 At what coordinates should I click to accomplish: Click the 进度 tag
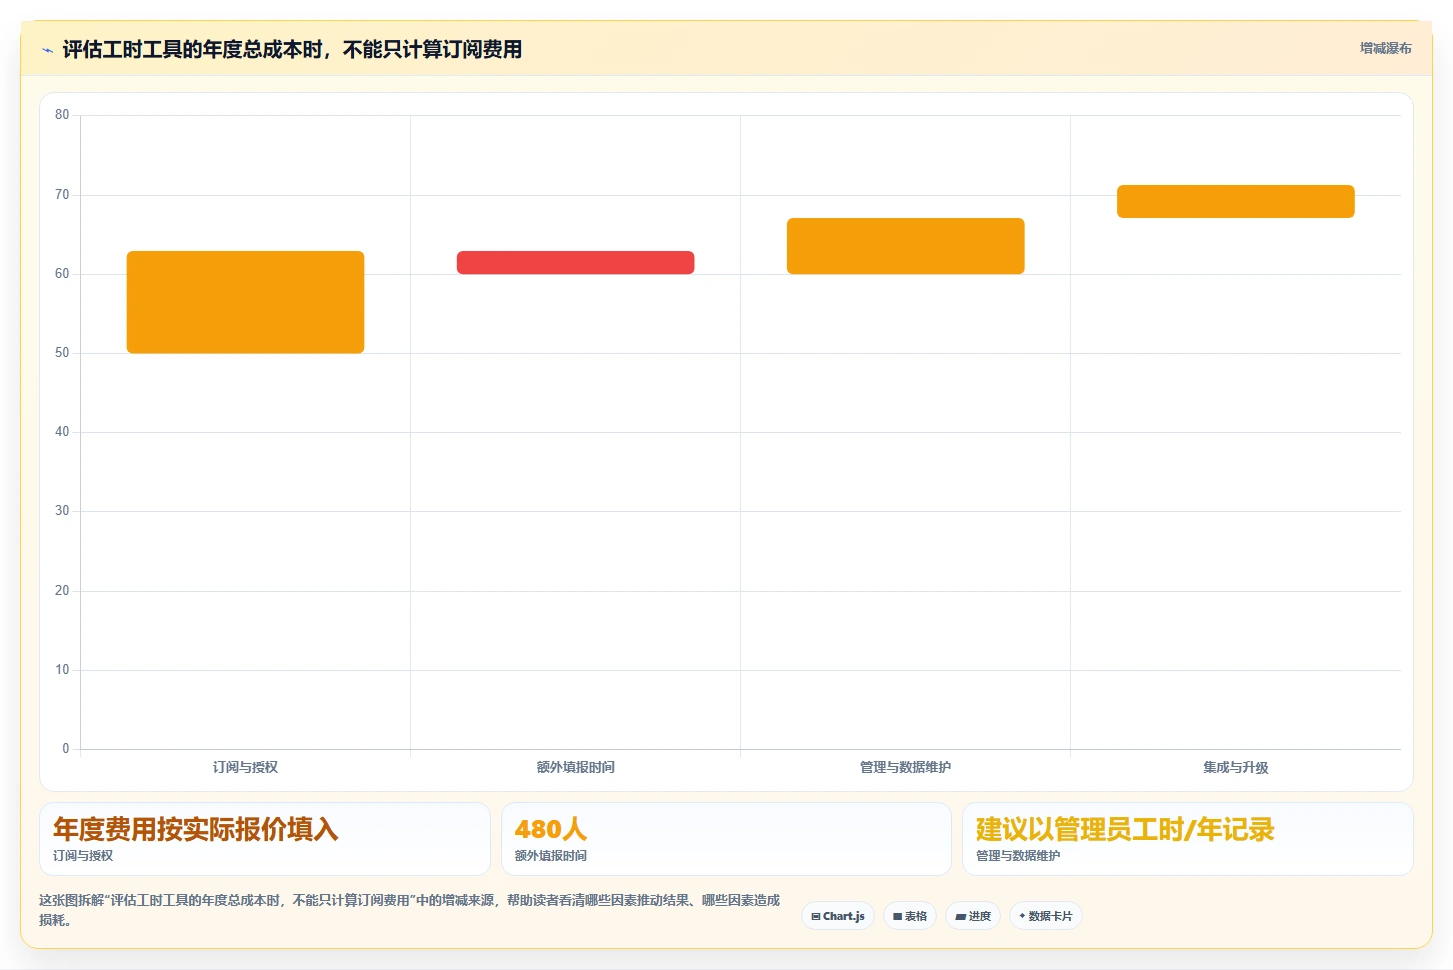[973, 916]
